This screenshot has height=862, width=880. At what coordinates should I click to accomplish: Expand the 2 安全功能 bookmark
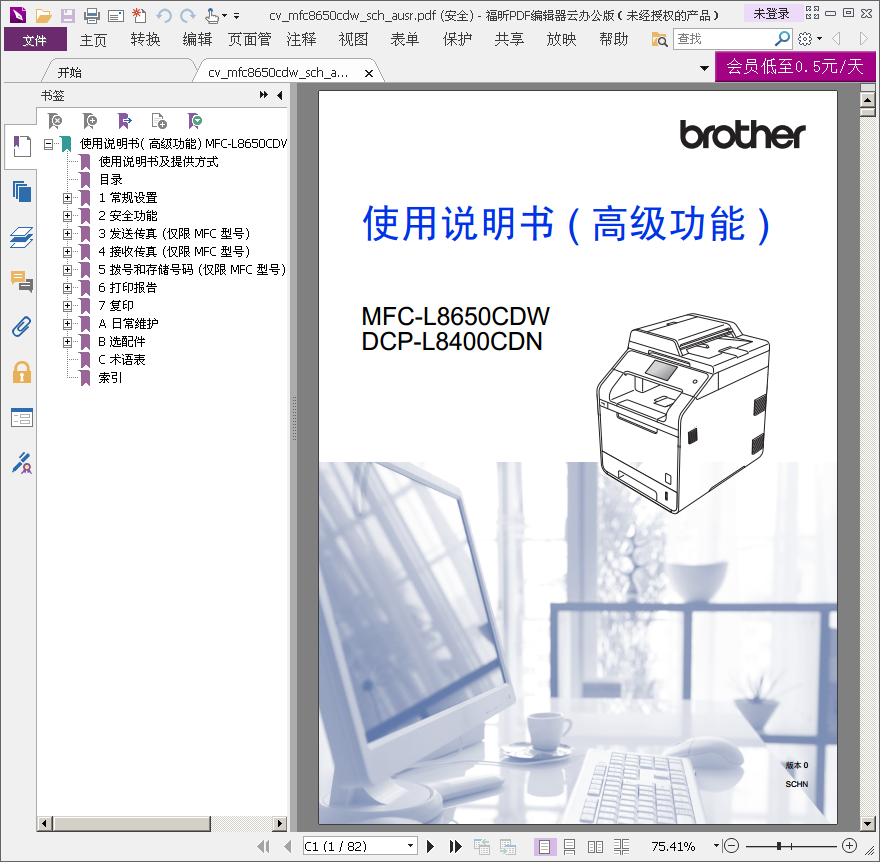(x=67, y=216)
